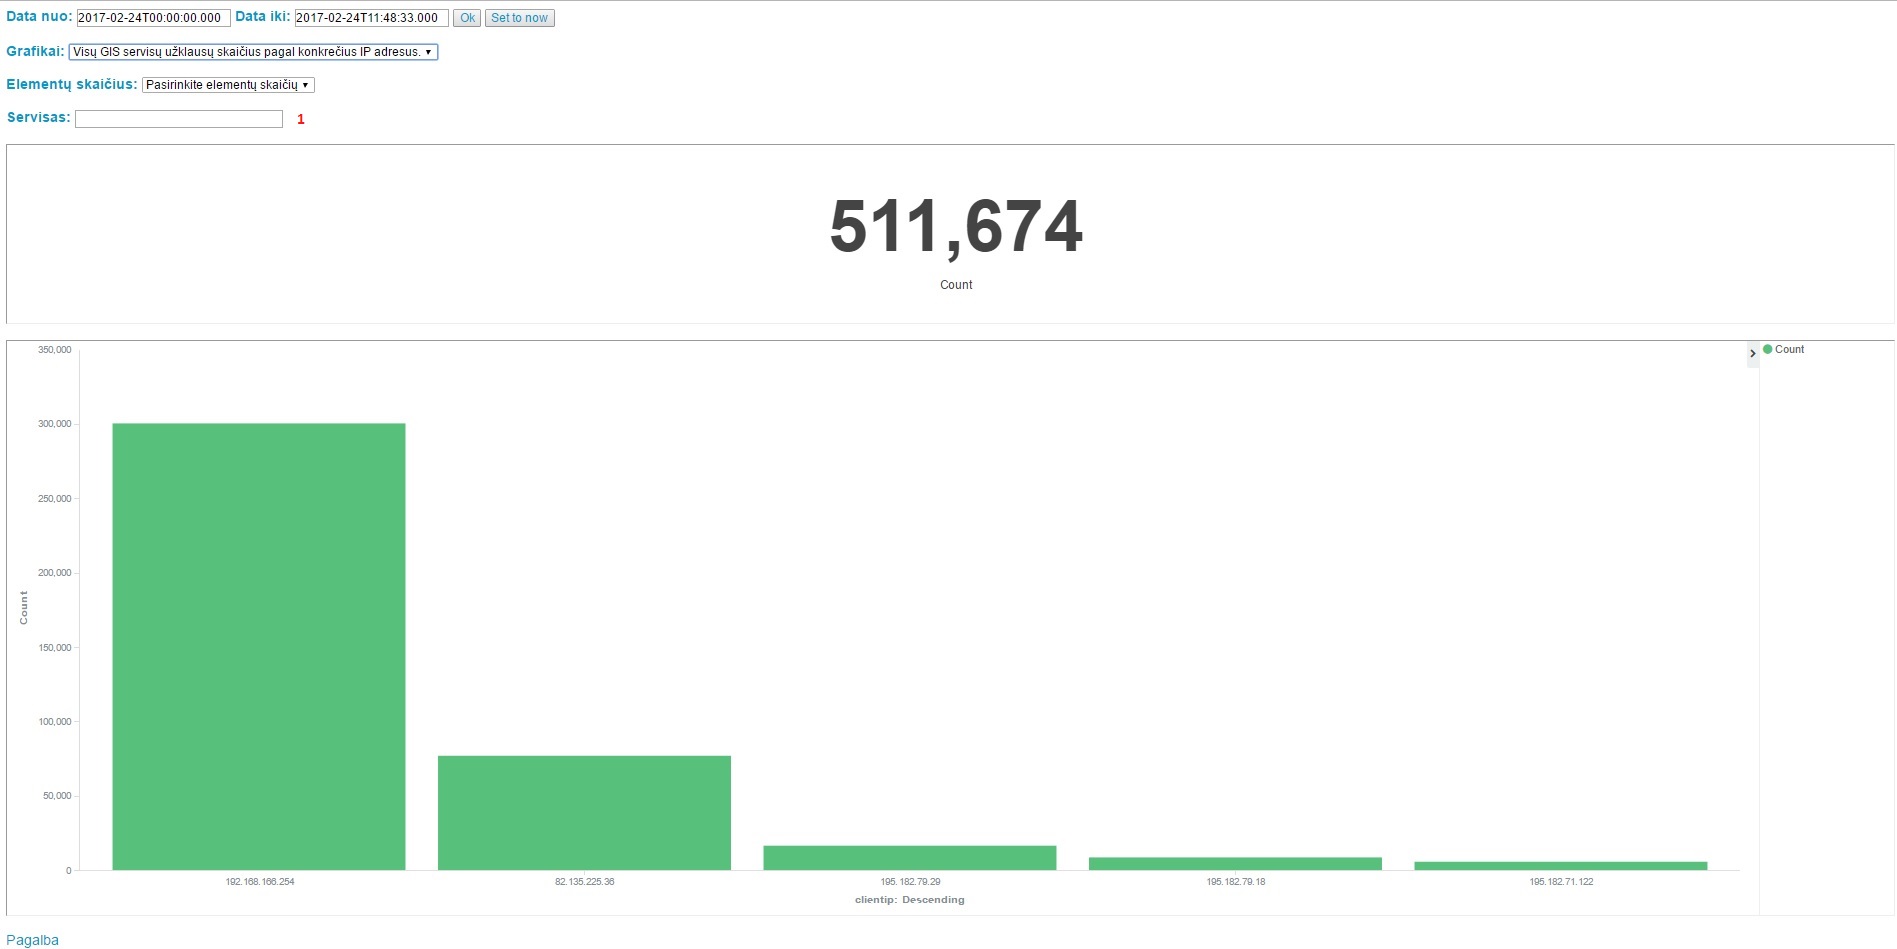Click the bar for 195.182.71.122

point(1560,865)
